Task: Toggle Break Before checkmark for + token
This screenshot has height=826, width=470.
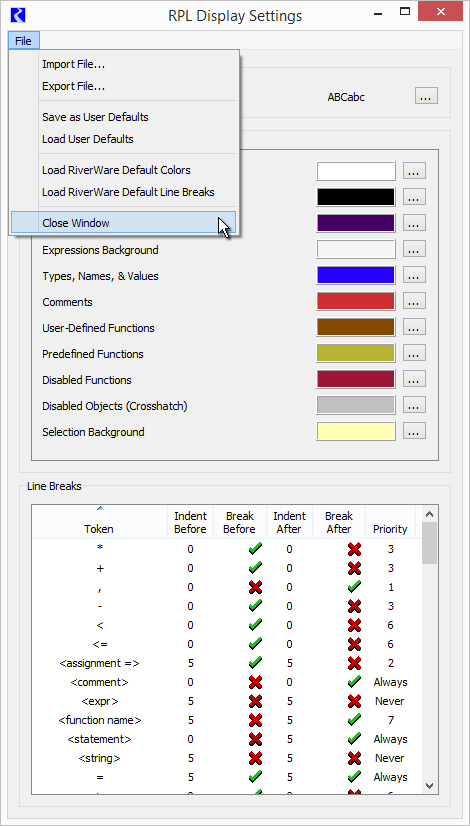Action: click(255, 568)
